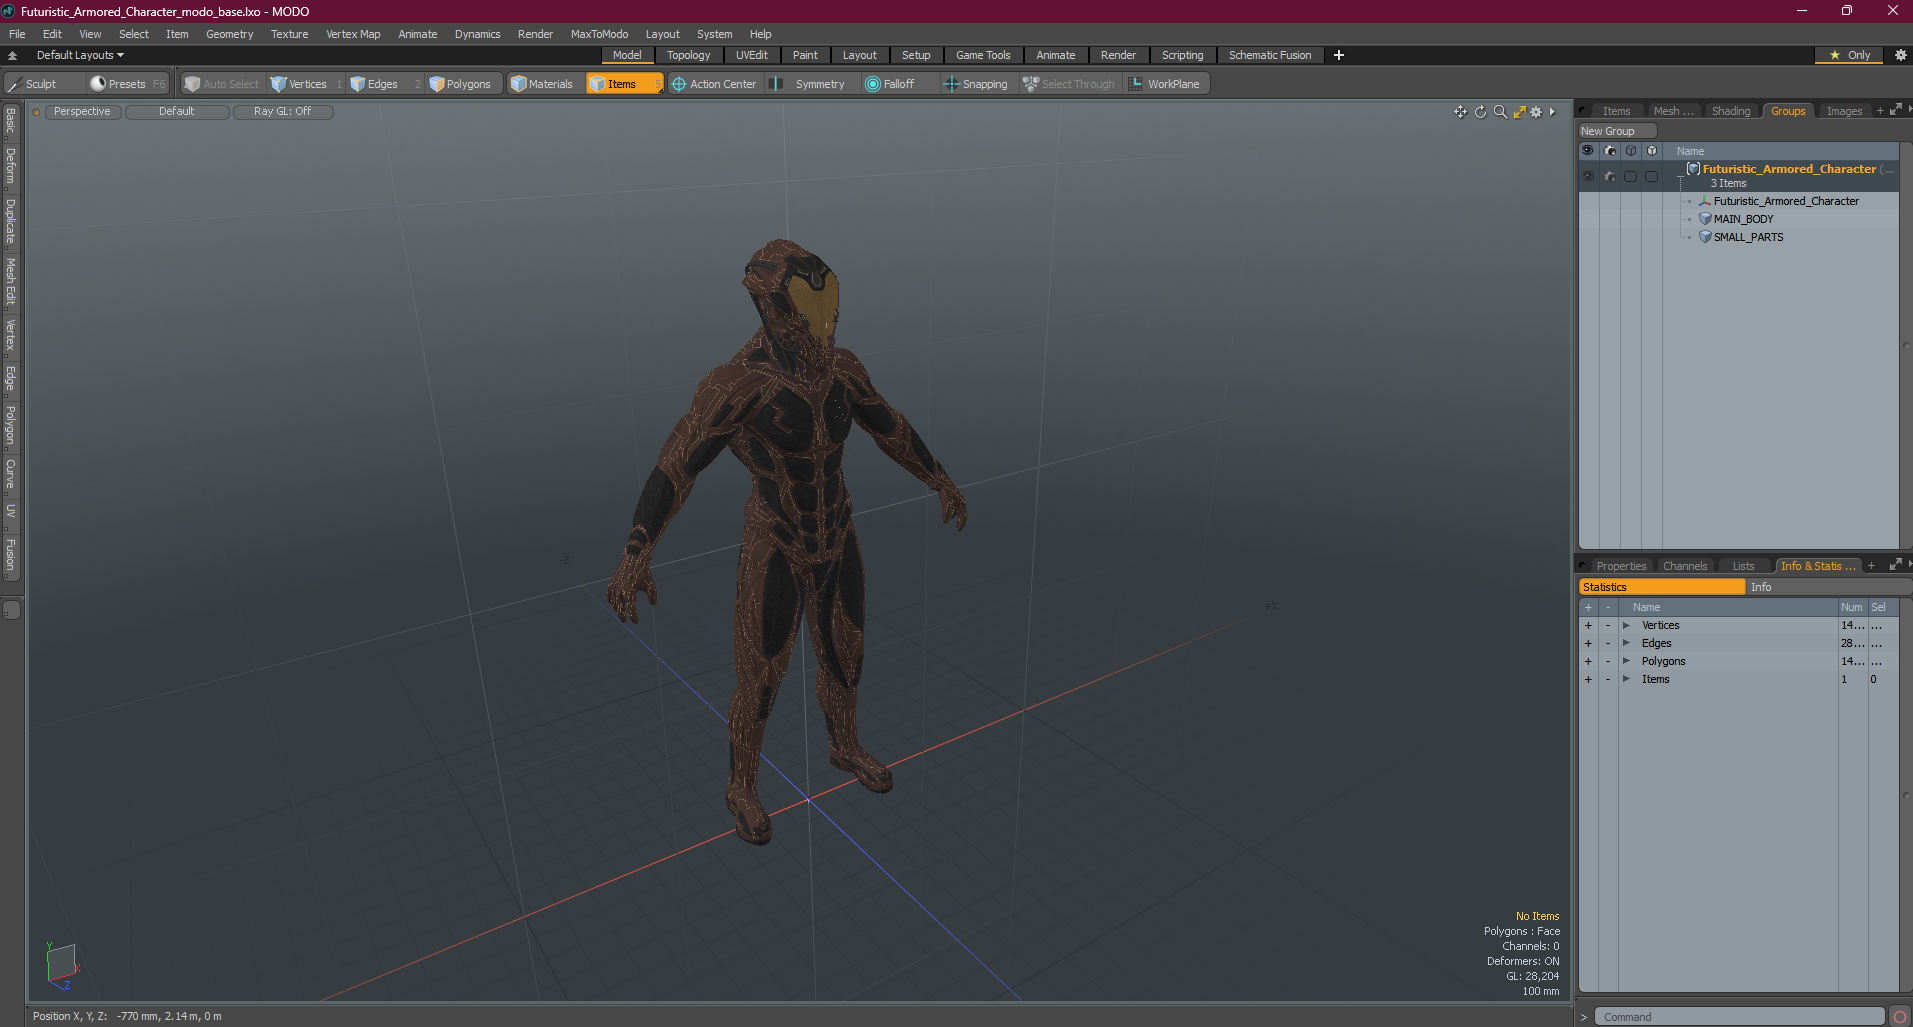Viewport: 1913px width, 1027px height.
Task: Click the WorkPlane button
Action: 1165,84
